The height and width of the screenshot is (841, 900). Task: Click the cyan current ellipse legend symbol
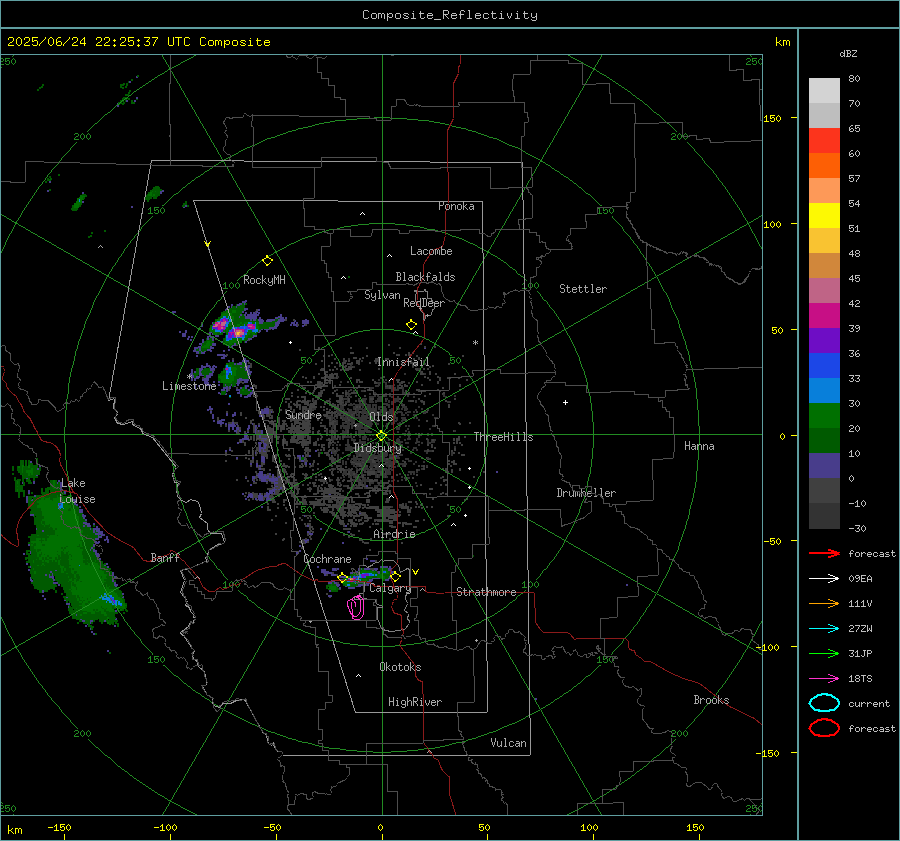coord(824,703)
